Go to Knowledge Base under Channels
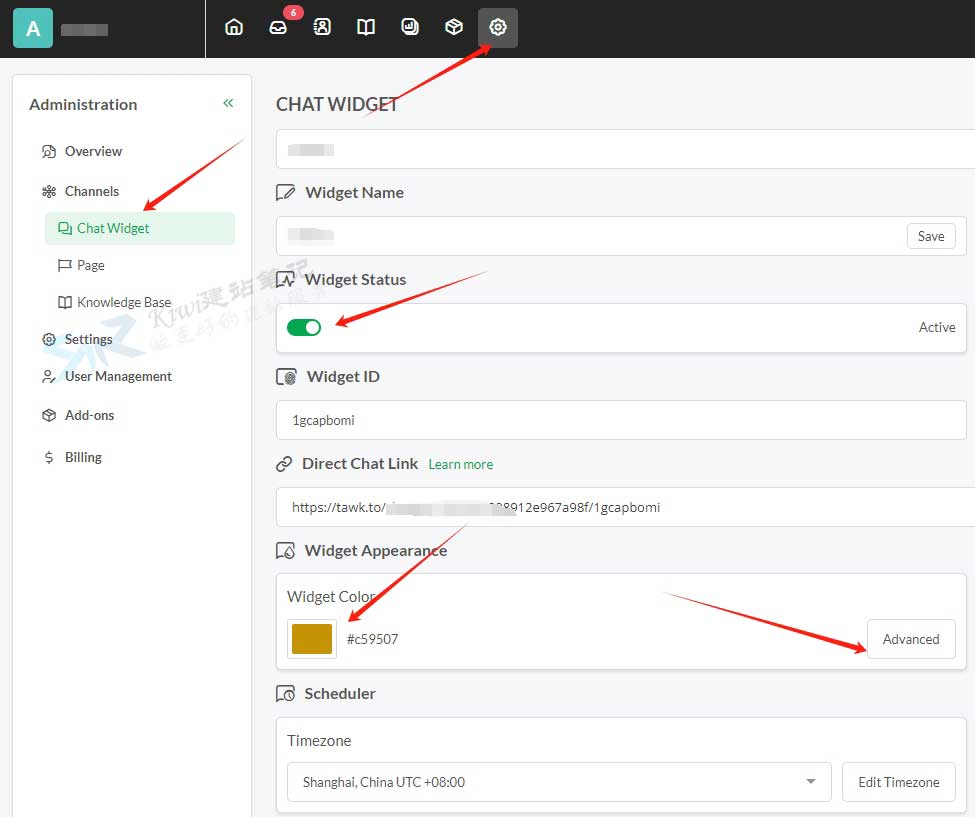Viewport: 975px width, 817px height. [124, 302]
